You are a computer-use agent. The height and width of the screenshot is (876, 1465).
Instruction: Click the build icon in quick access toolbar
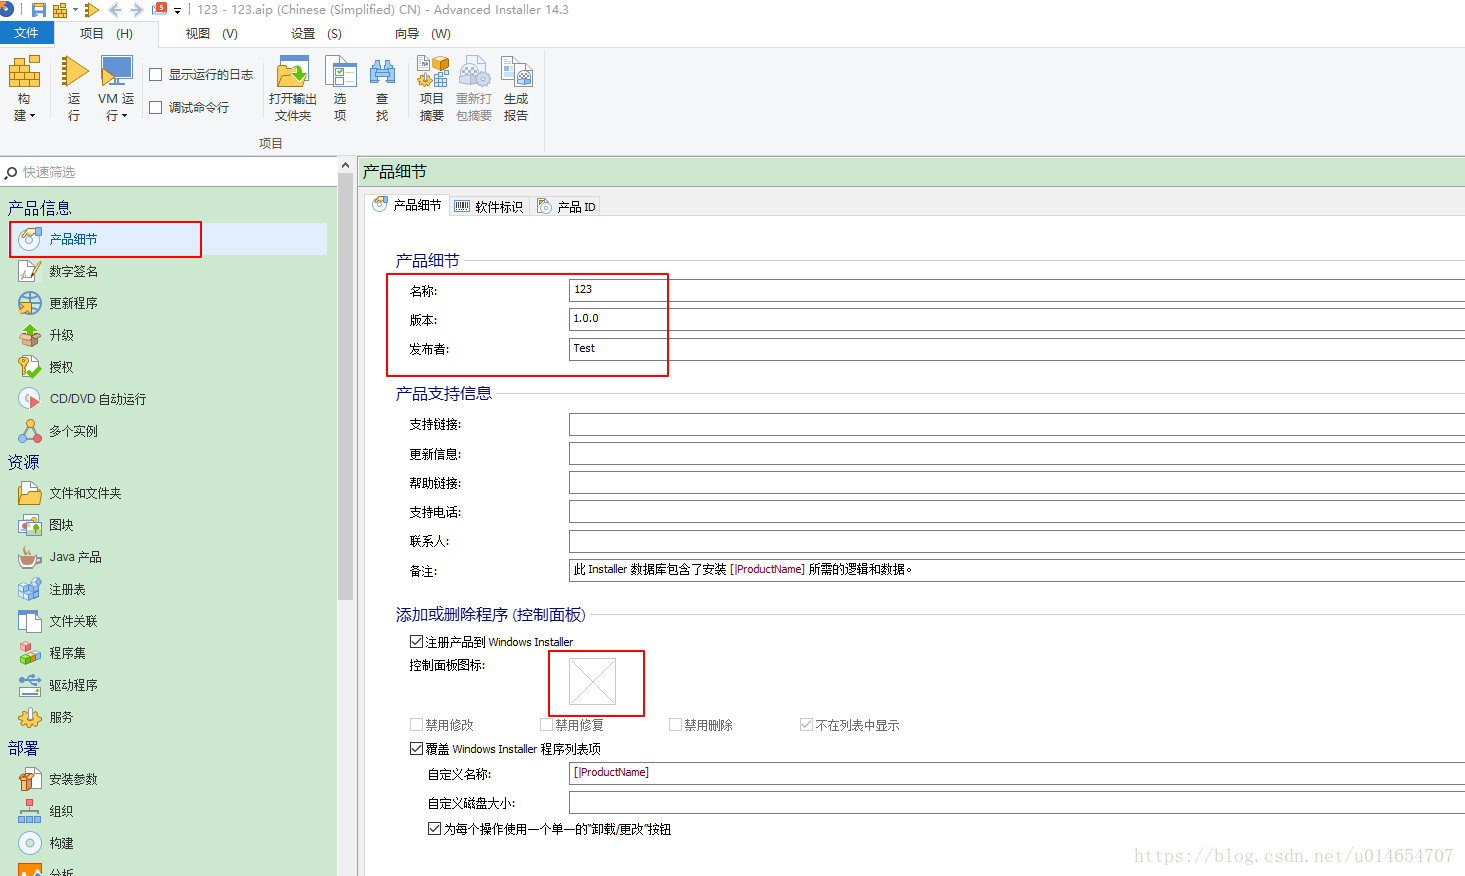pos(60,10)
